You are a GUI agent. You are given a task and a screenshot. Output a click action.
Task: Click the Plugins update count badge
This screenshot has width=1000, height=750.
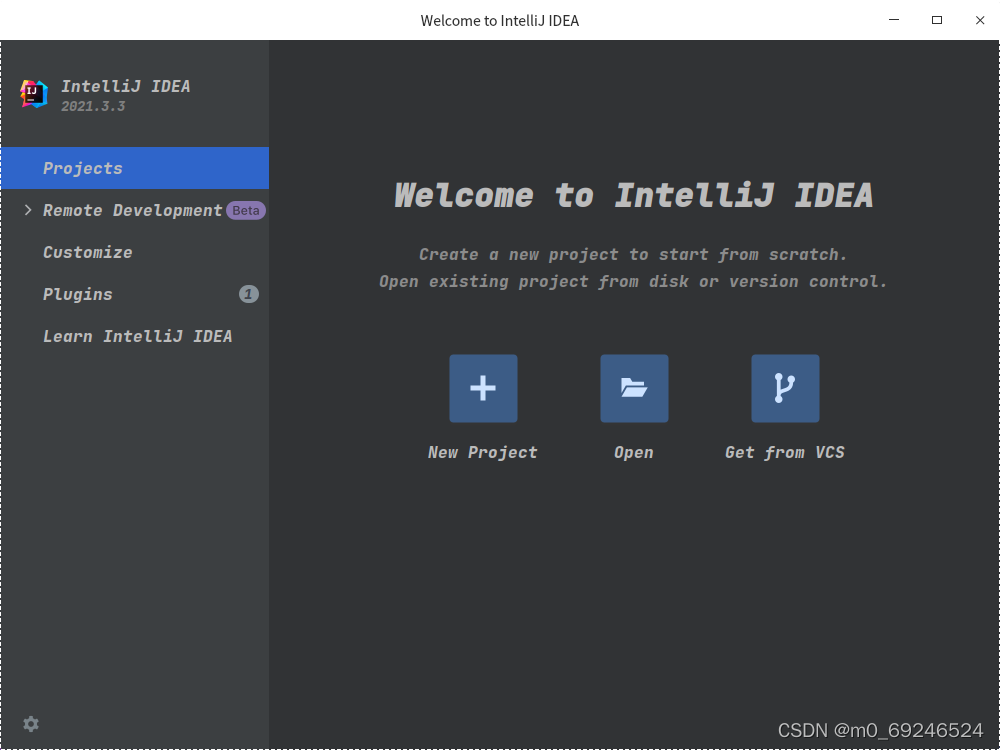249,294
